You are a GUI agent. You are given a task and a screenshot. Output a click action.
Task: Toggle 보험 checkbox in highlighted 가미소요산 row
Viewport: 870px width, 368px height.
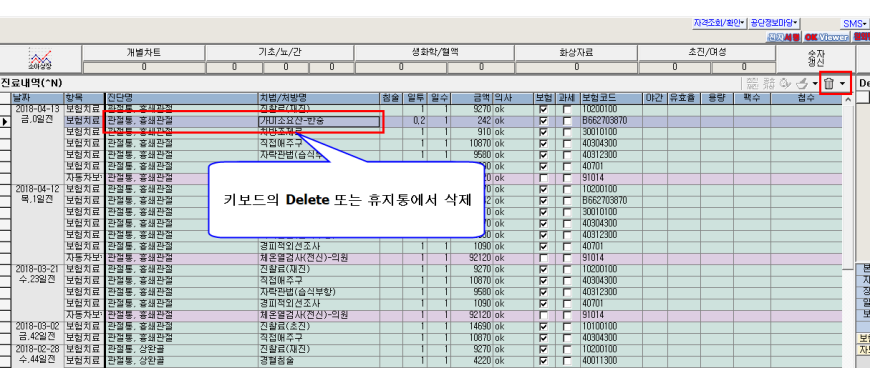click(x=543, y=121)
